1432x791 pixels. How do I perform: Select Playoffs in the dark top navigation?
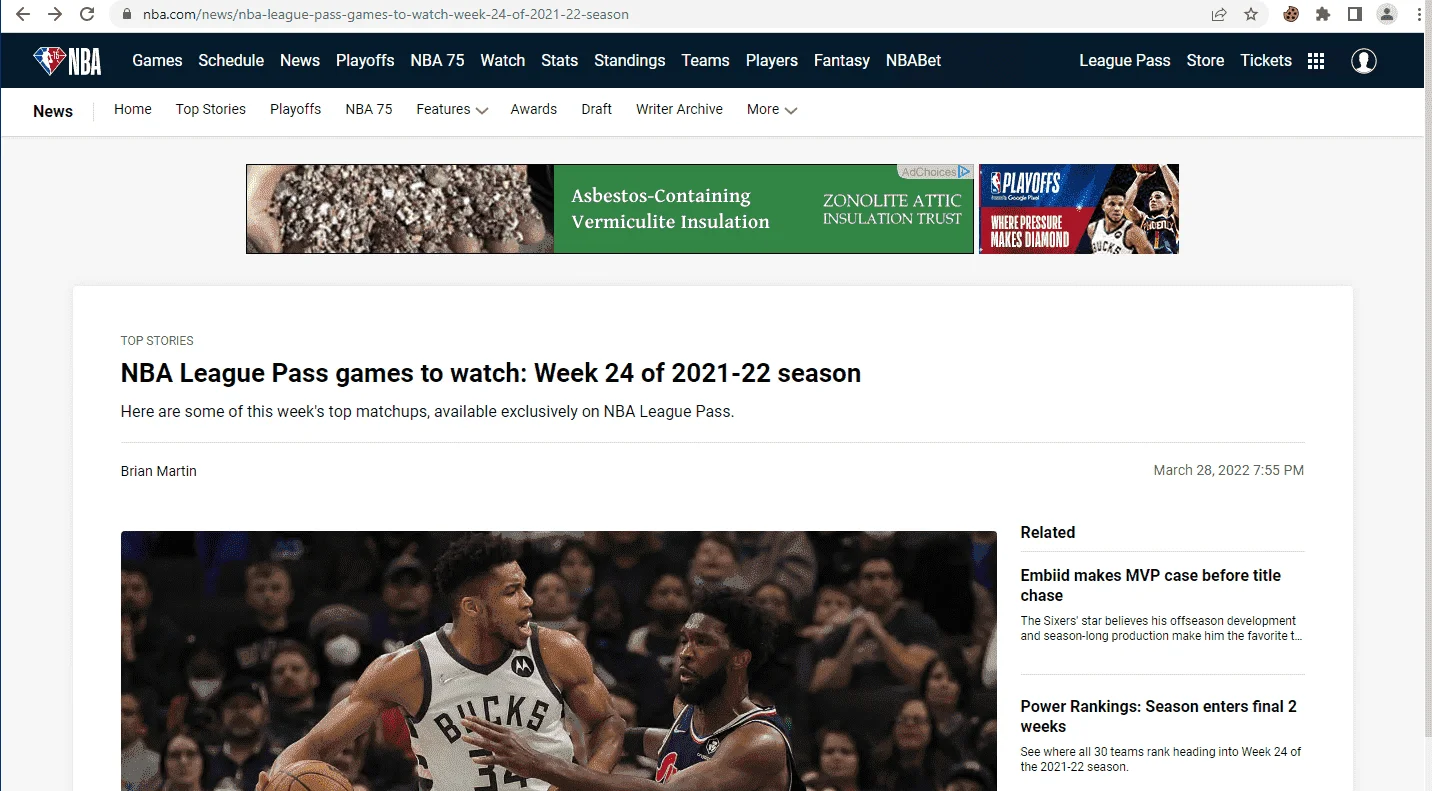coord(365,60)
